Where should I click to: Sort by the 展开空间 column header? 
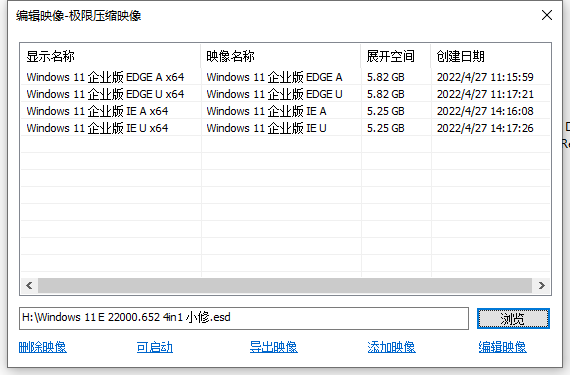pyautogui.click(x=396, y=56)
